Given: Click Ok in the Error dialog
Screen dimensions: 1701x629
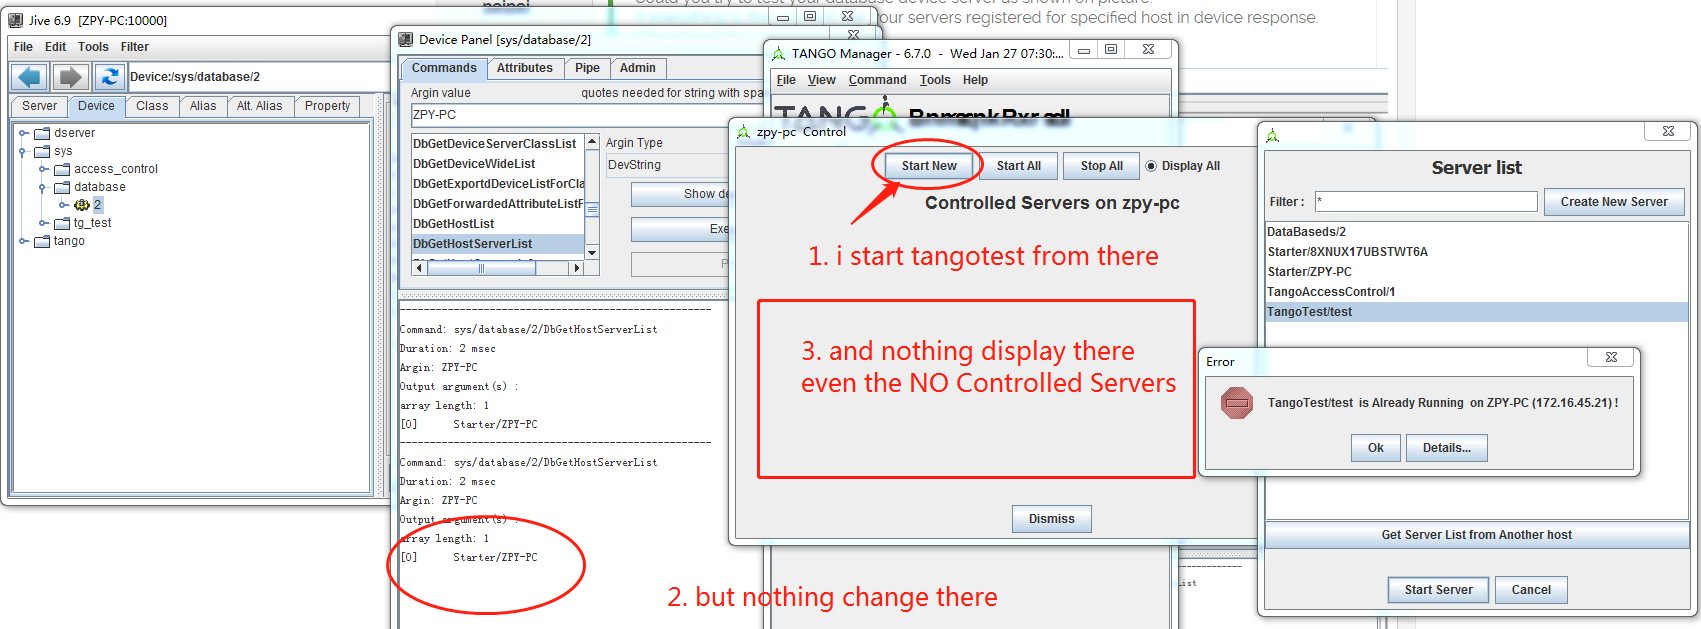Looking at the screenshot, I should pyautogui.click(x=1376, y=448).
